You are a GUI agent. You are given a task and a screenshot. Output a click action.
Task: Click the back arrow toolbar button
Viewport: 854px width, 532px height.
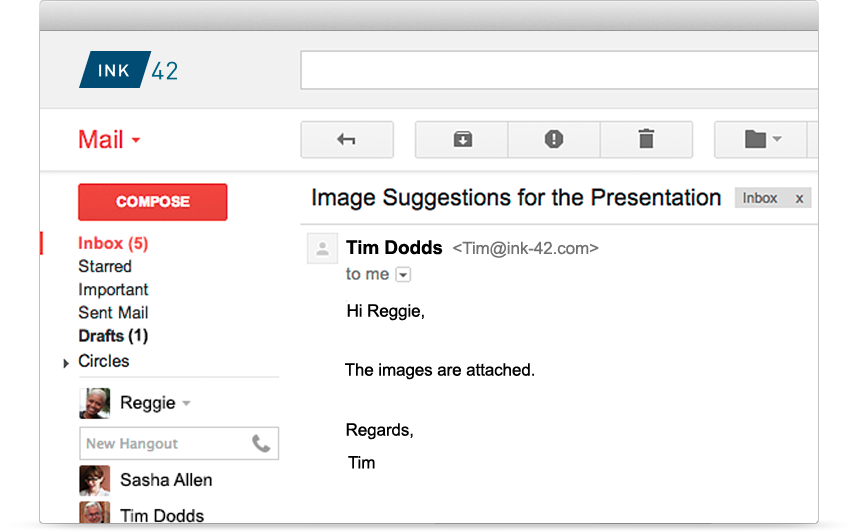tap(347, 140)
